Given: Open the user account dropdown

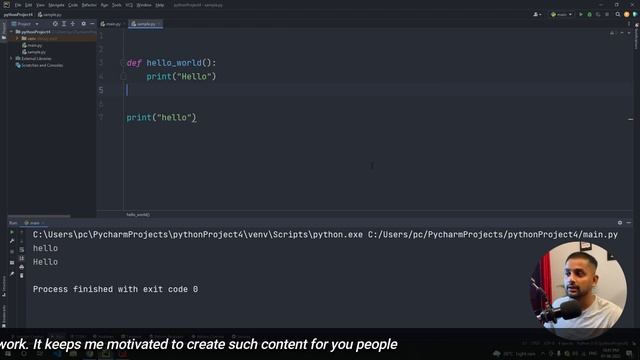Looking at the screenshot, I should pyautogui.click(x=537, y=15).
